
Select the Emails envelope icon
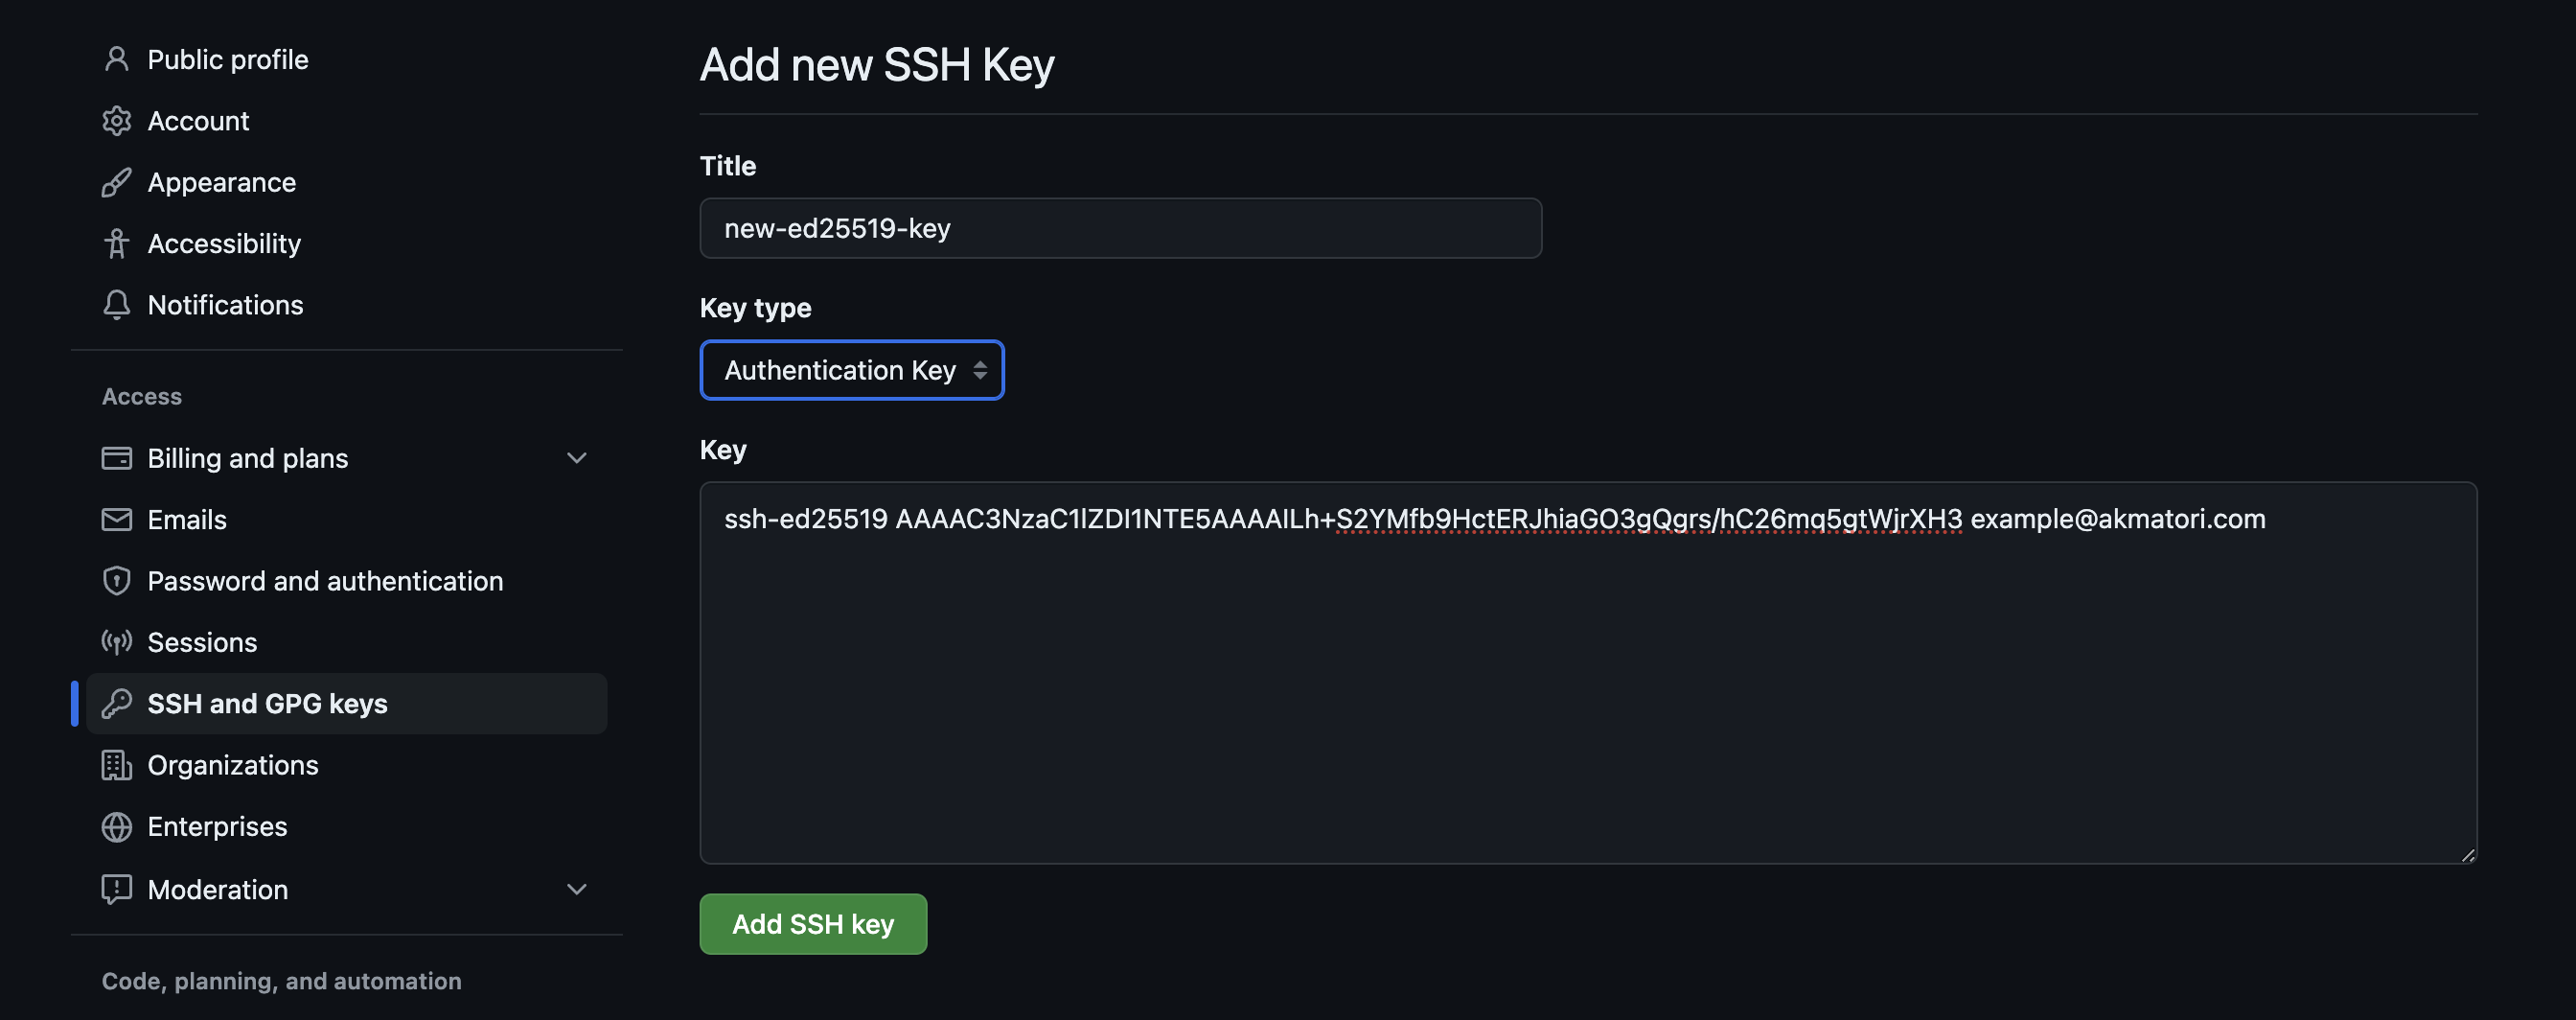tap(117, 519)
